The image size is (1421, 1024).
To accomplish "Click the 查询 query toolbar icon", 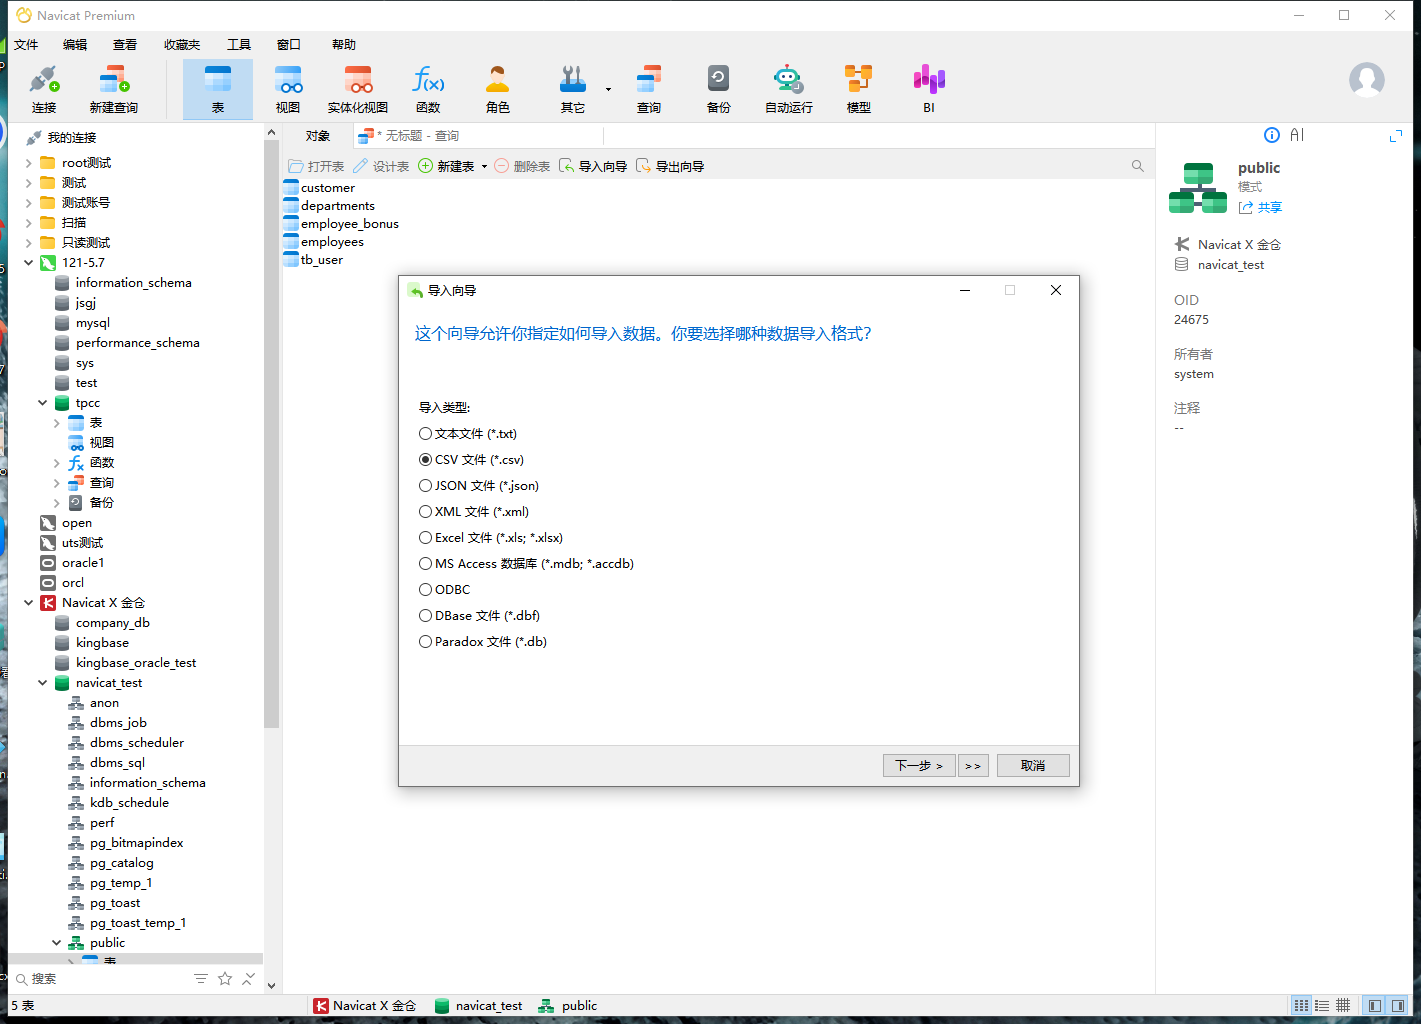I will tap(649, 89).
